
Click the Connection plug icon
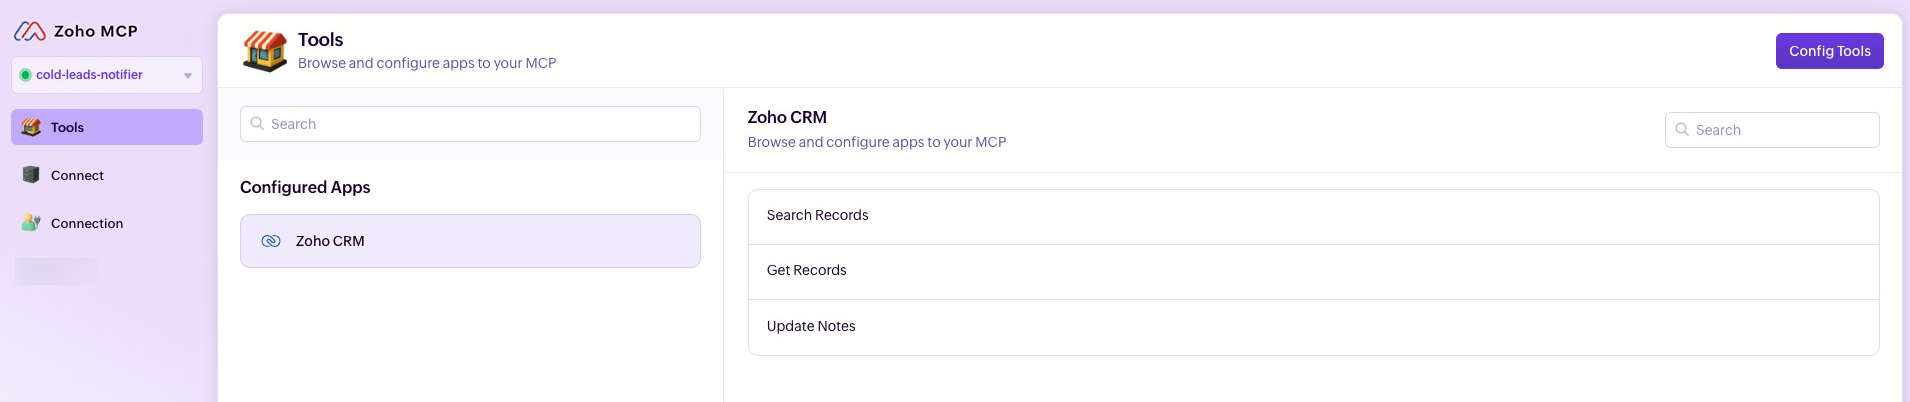pos(31,223)
